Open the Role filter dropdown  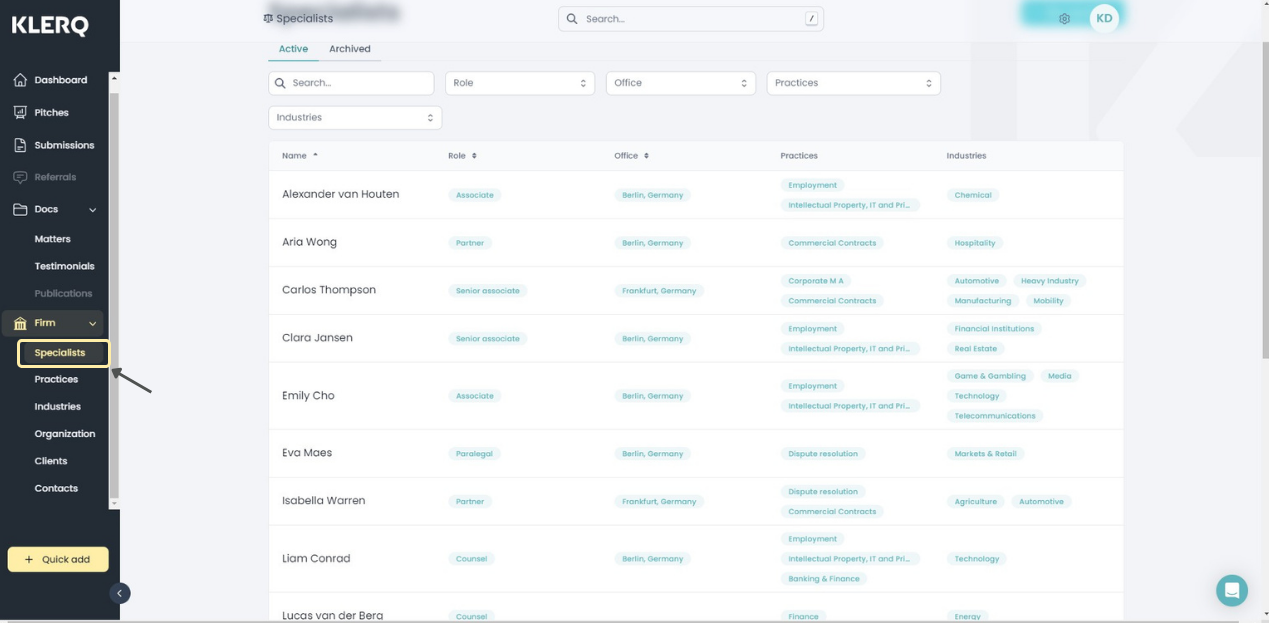[x=520, y=83]
